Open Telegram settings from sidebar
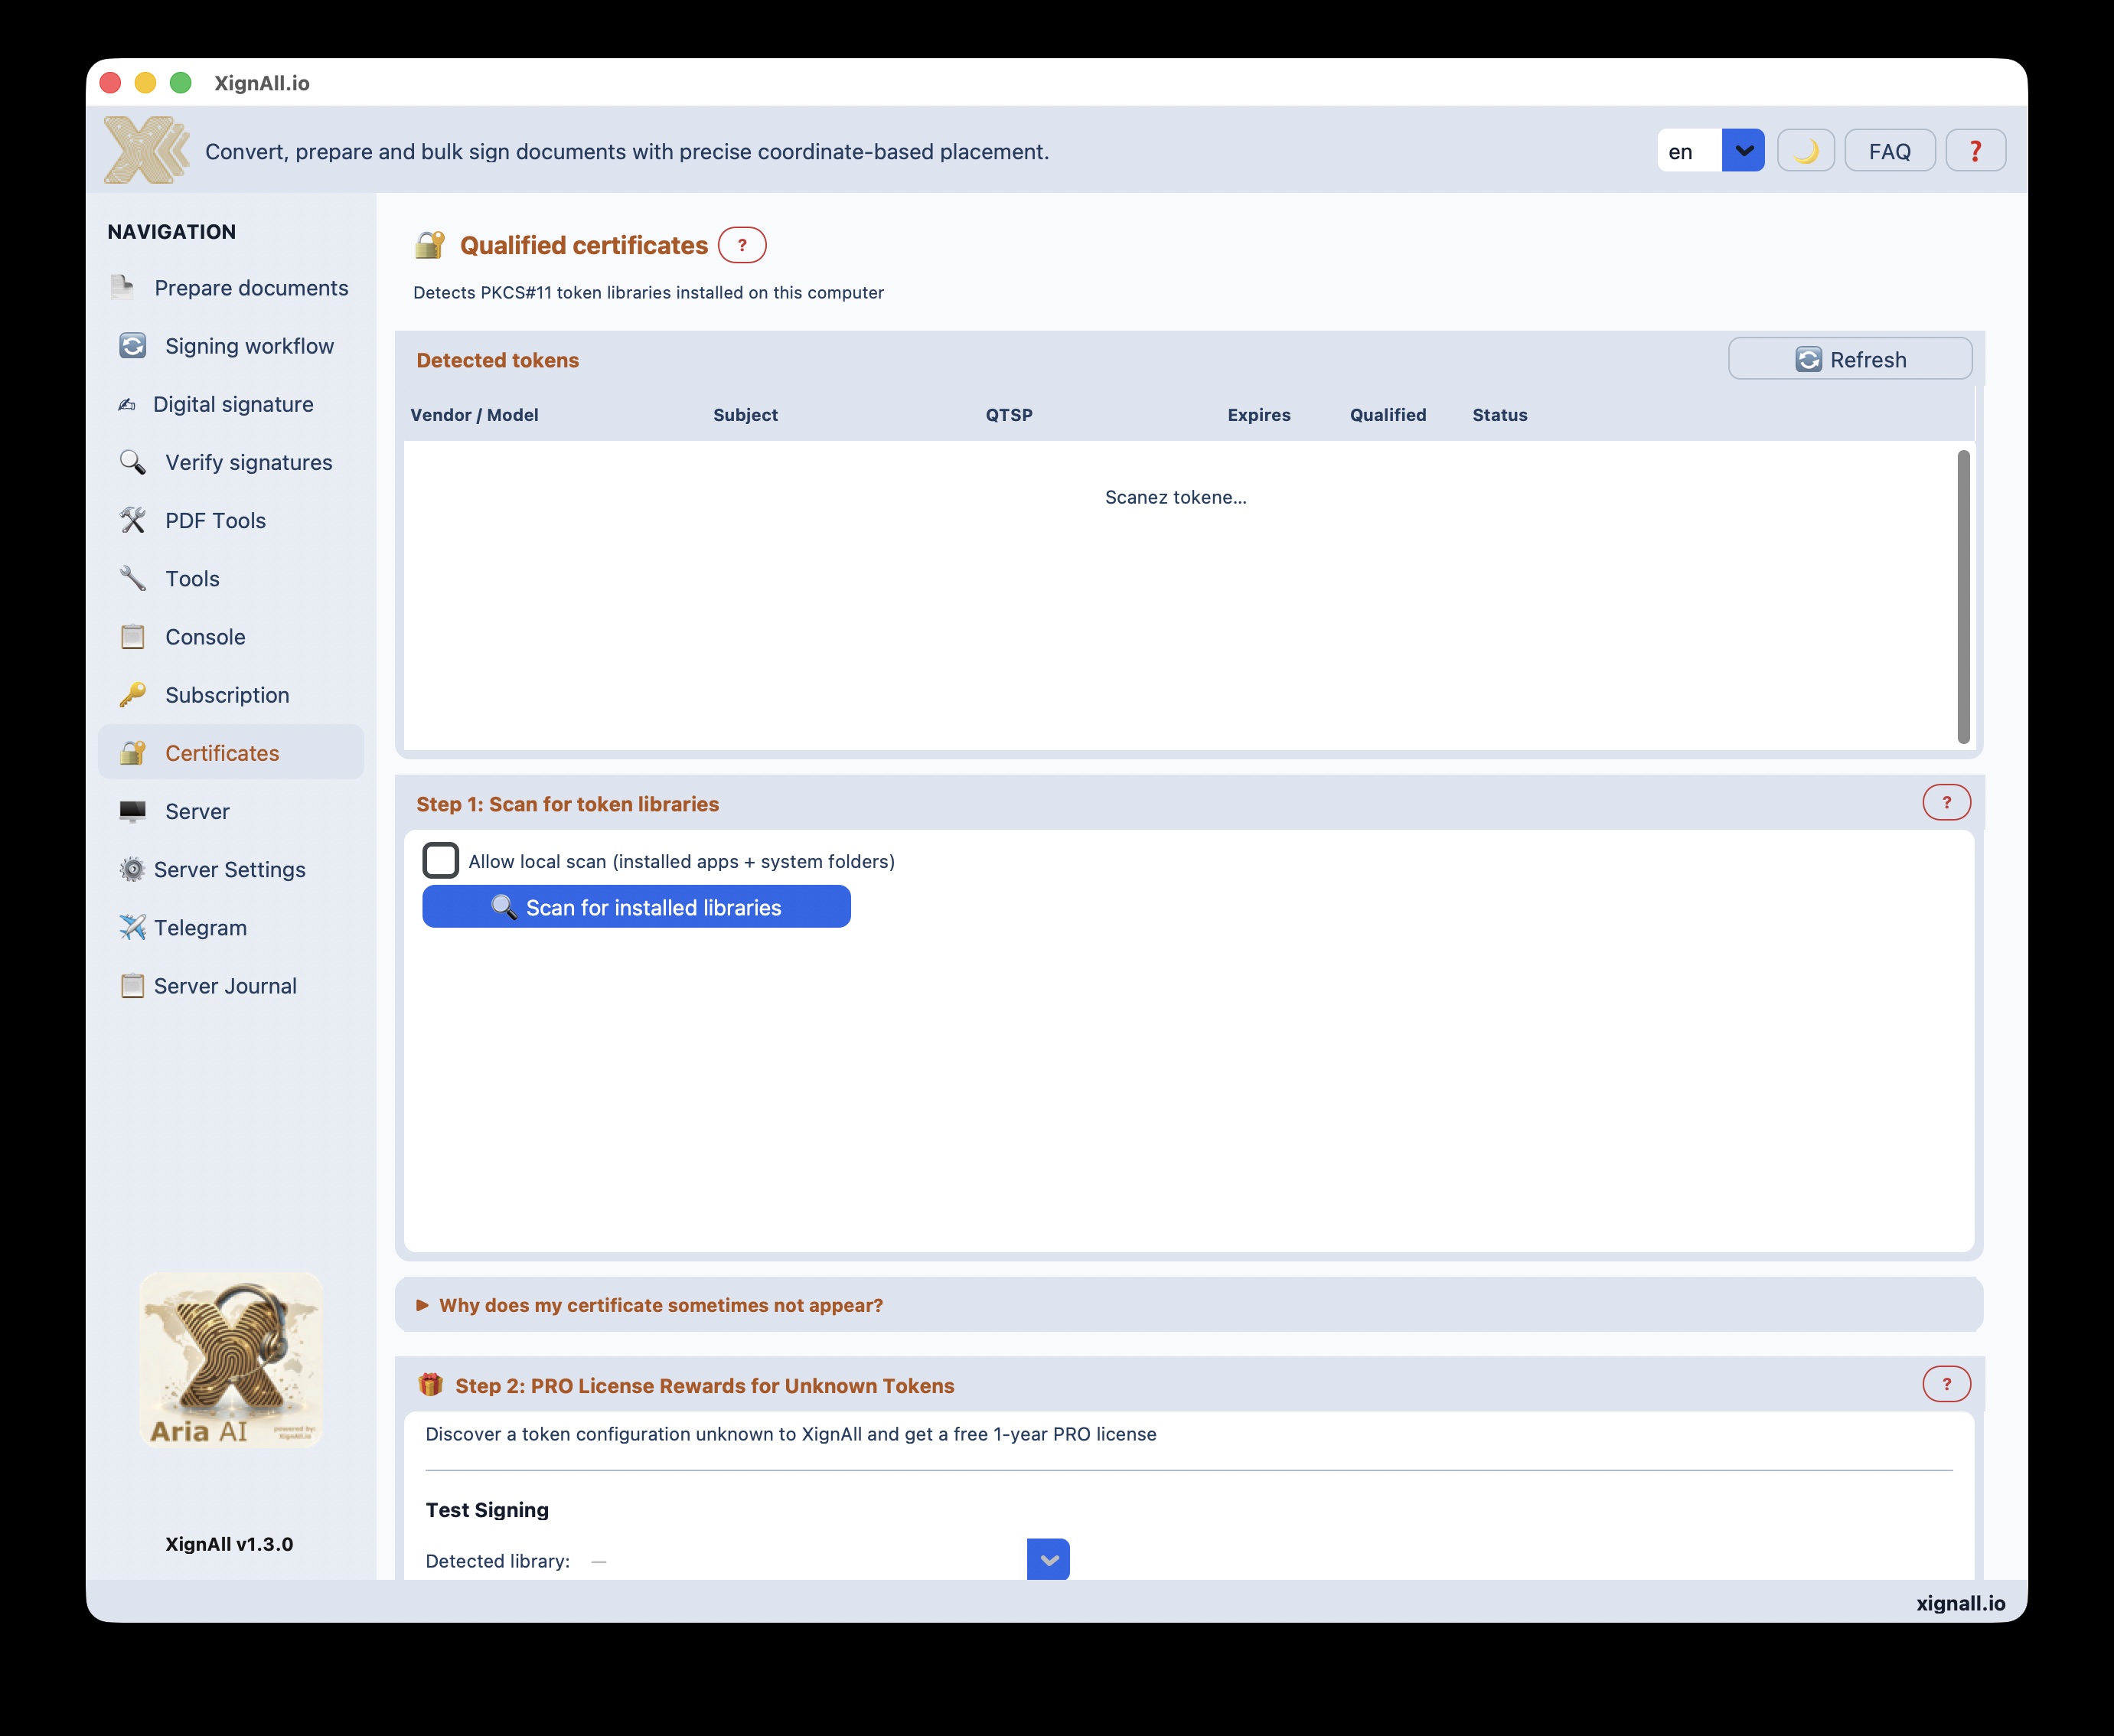 [231, 927]
